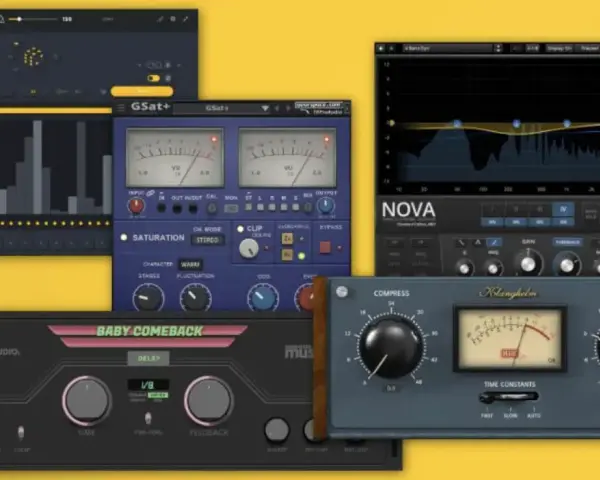This screenshot has height=480, width=600.
Task: Click the wide yellow button in the sequencer plugin
Action: tap(142, 91)
